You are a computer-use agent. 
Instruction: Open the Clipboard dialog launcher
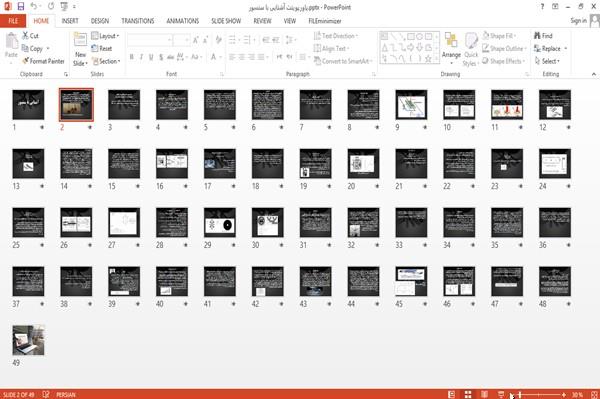(x=66, y=74)
